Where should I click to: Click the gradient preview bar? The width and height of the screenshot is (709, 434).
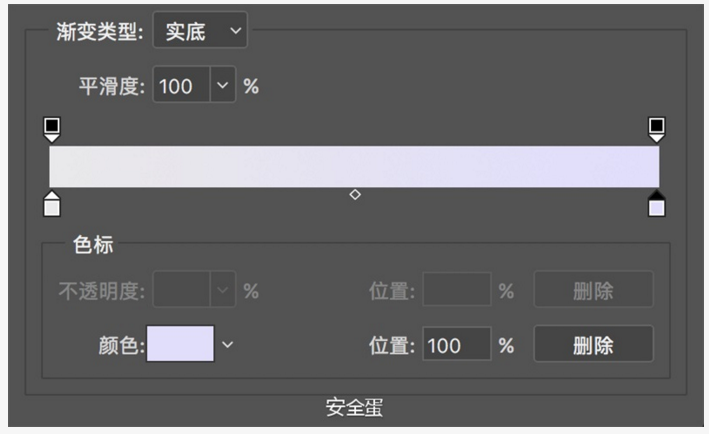point(354,166)
